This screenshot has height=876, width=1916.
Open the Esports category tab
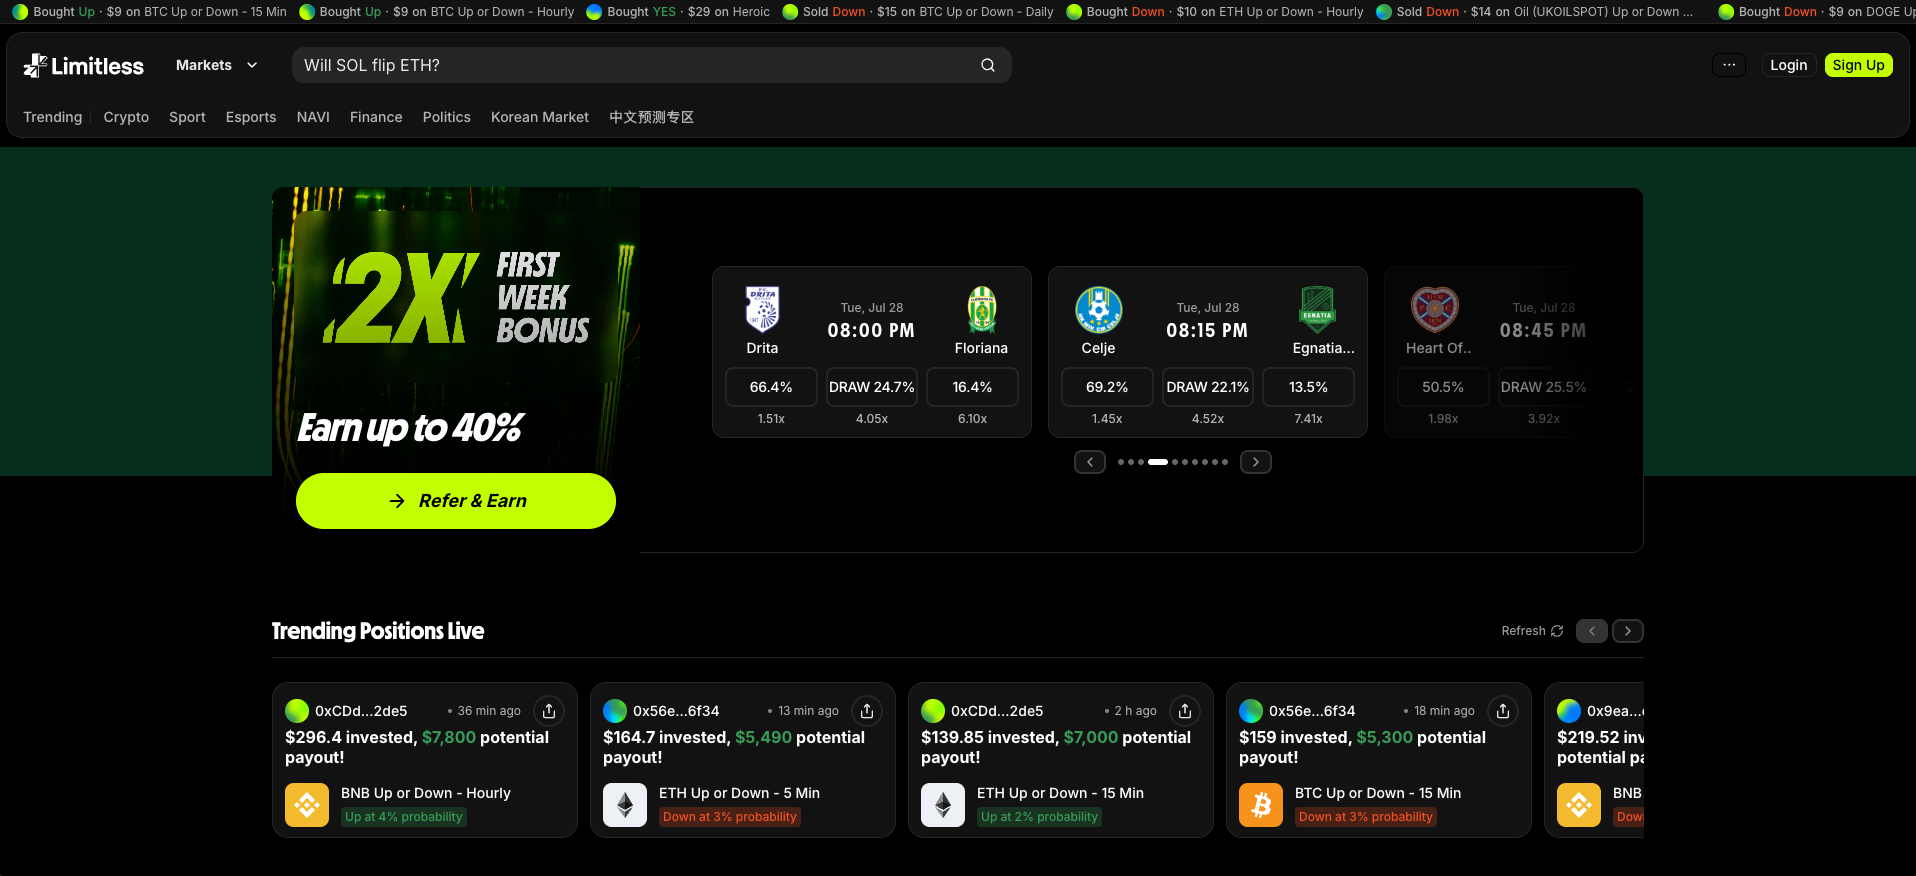coord(251,117)
